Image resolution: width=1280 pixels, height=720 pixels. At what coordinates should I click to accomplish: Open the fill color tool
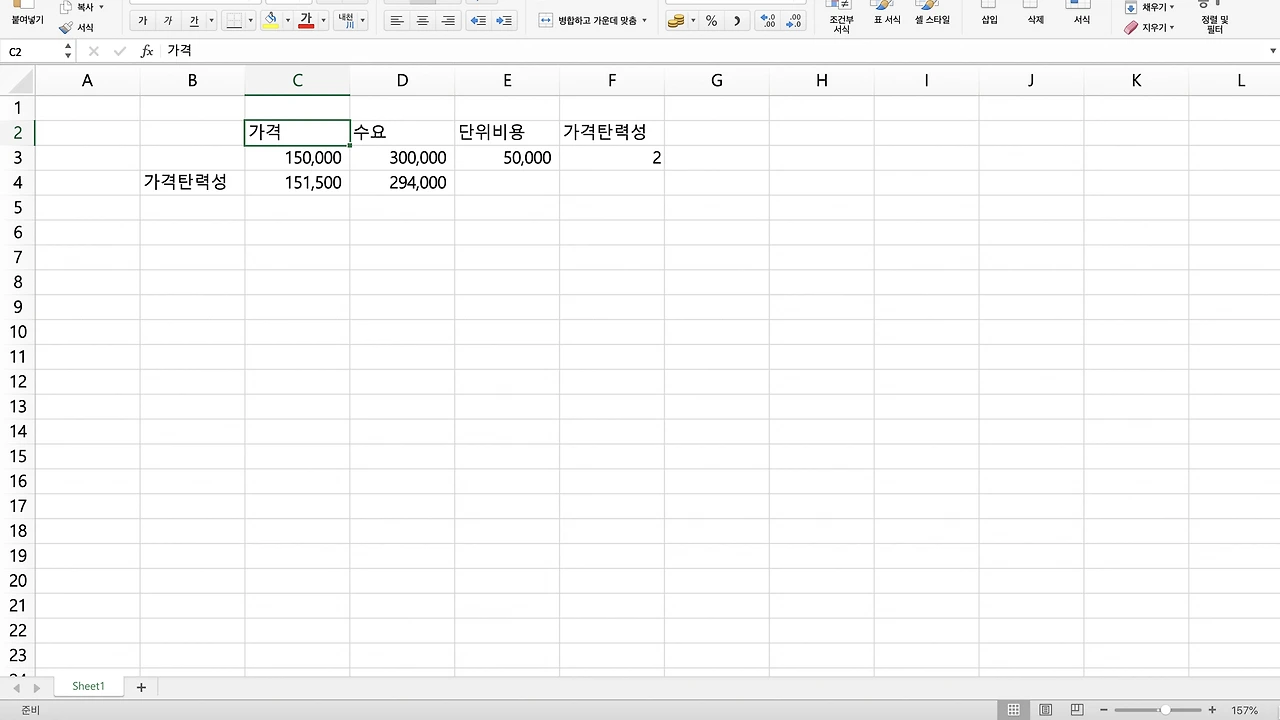[270, 20]
